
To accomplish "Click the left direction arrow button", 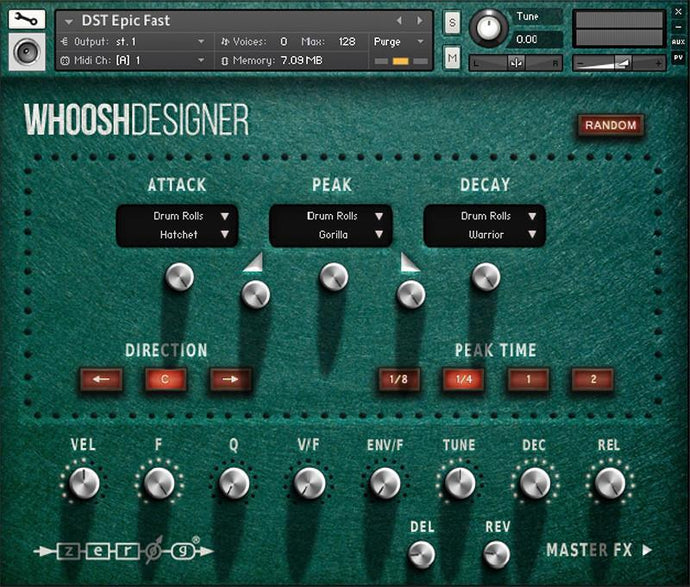I will pos(102,380).
